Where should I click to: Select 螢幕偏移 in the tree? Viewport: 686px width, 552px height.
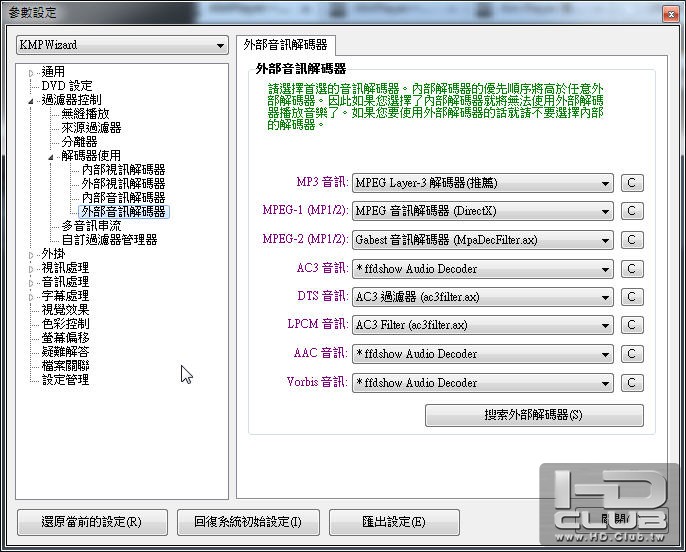[x=65, y=338]
